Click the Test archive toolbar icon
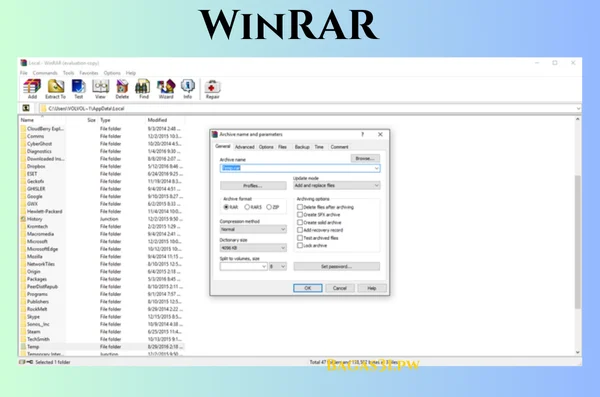Screen dimensions: 600x397 [78, 87]
